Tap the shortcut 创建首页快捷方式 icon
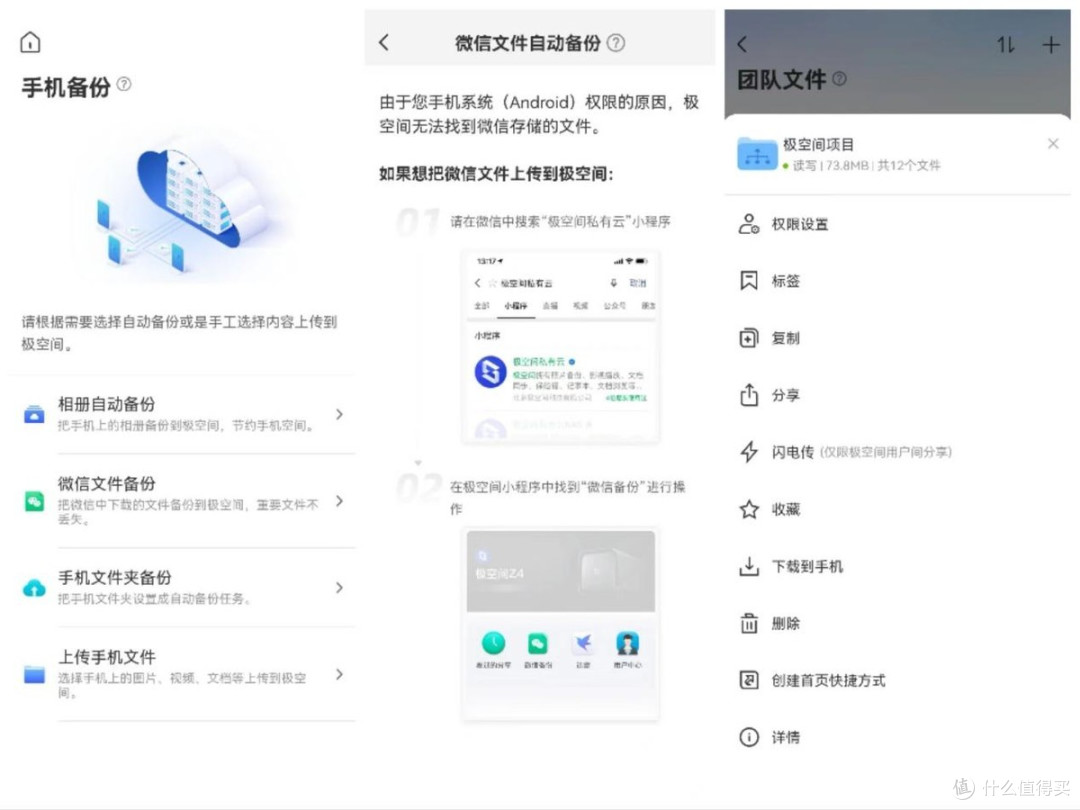This screenshot has width=1080, height=810. 749,681
